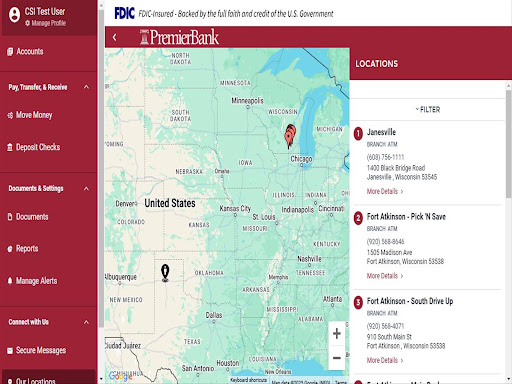The height and width of the screenshot is (384, 512).
Task: Click the Minneapolis label on map
Action: click(247, 100)
